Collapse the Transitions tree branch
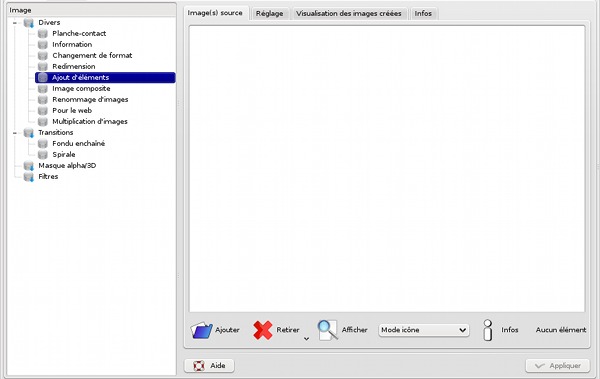The width and height of the screenshot is (600, 379). [x=15, y=133]
